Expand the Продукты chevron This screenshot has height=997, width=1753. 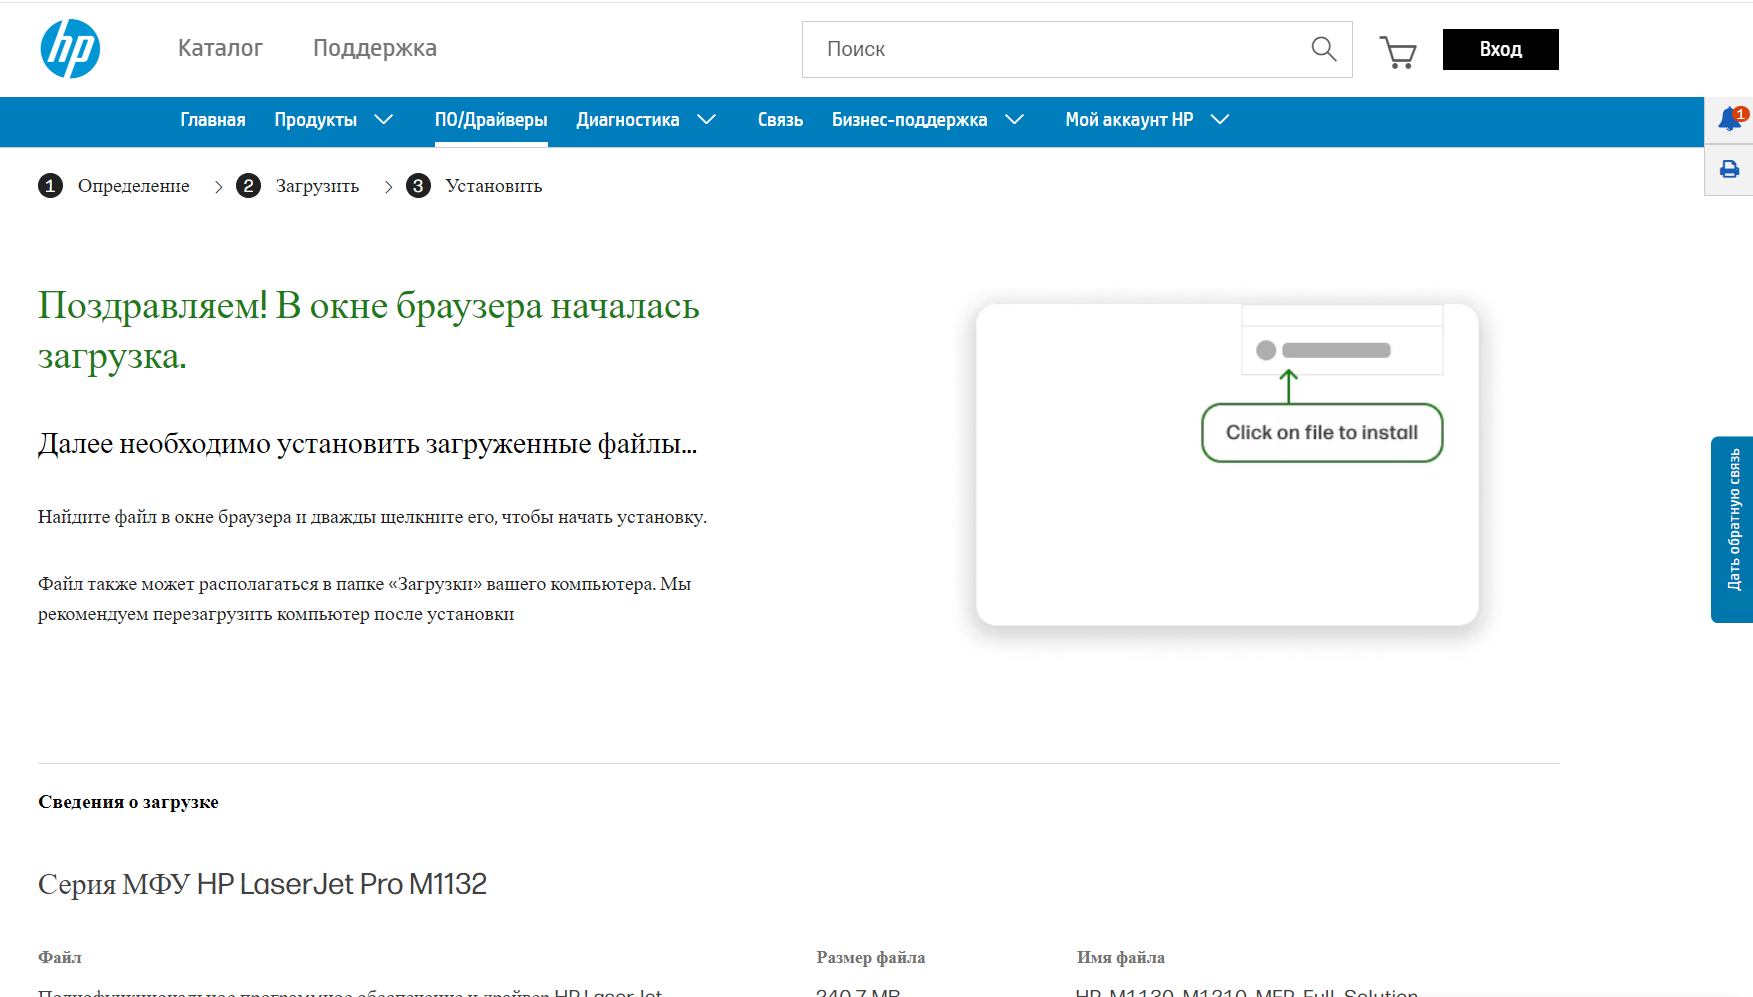[x=383, y=120]
